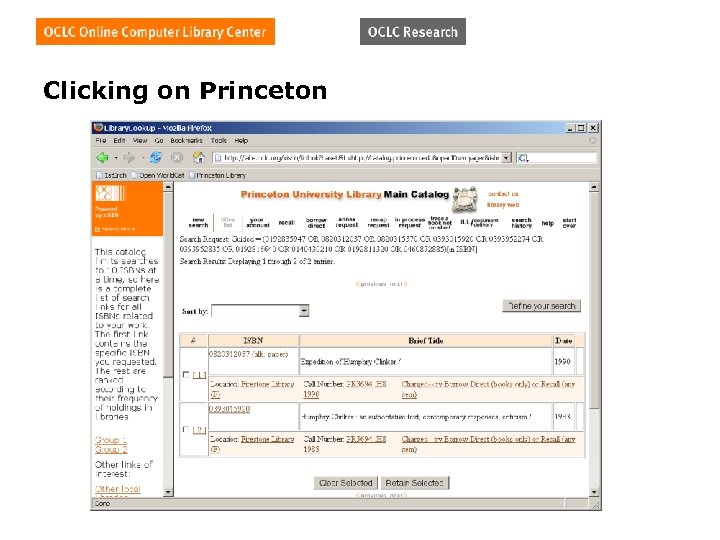Screen dimensions: 720x540
Task: Click the library web link
Action: [x=503, y=205]
